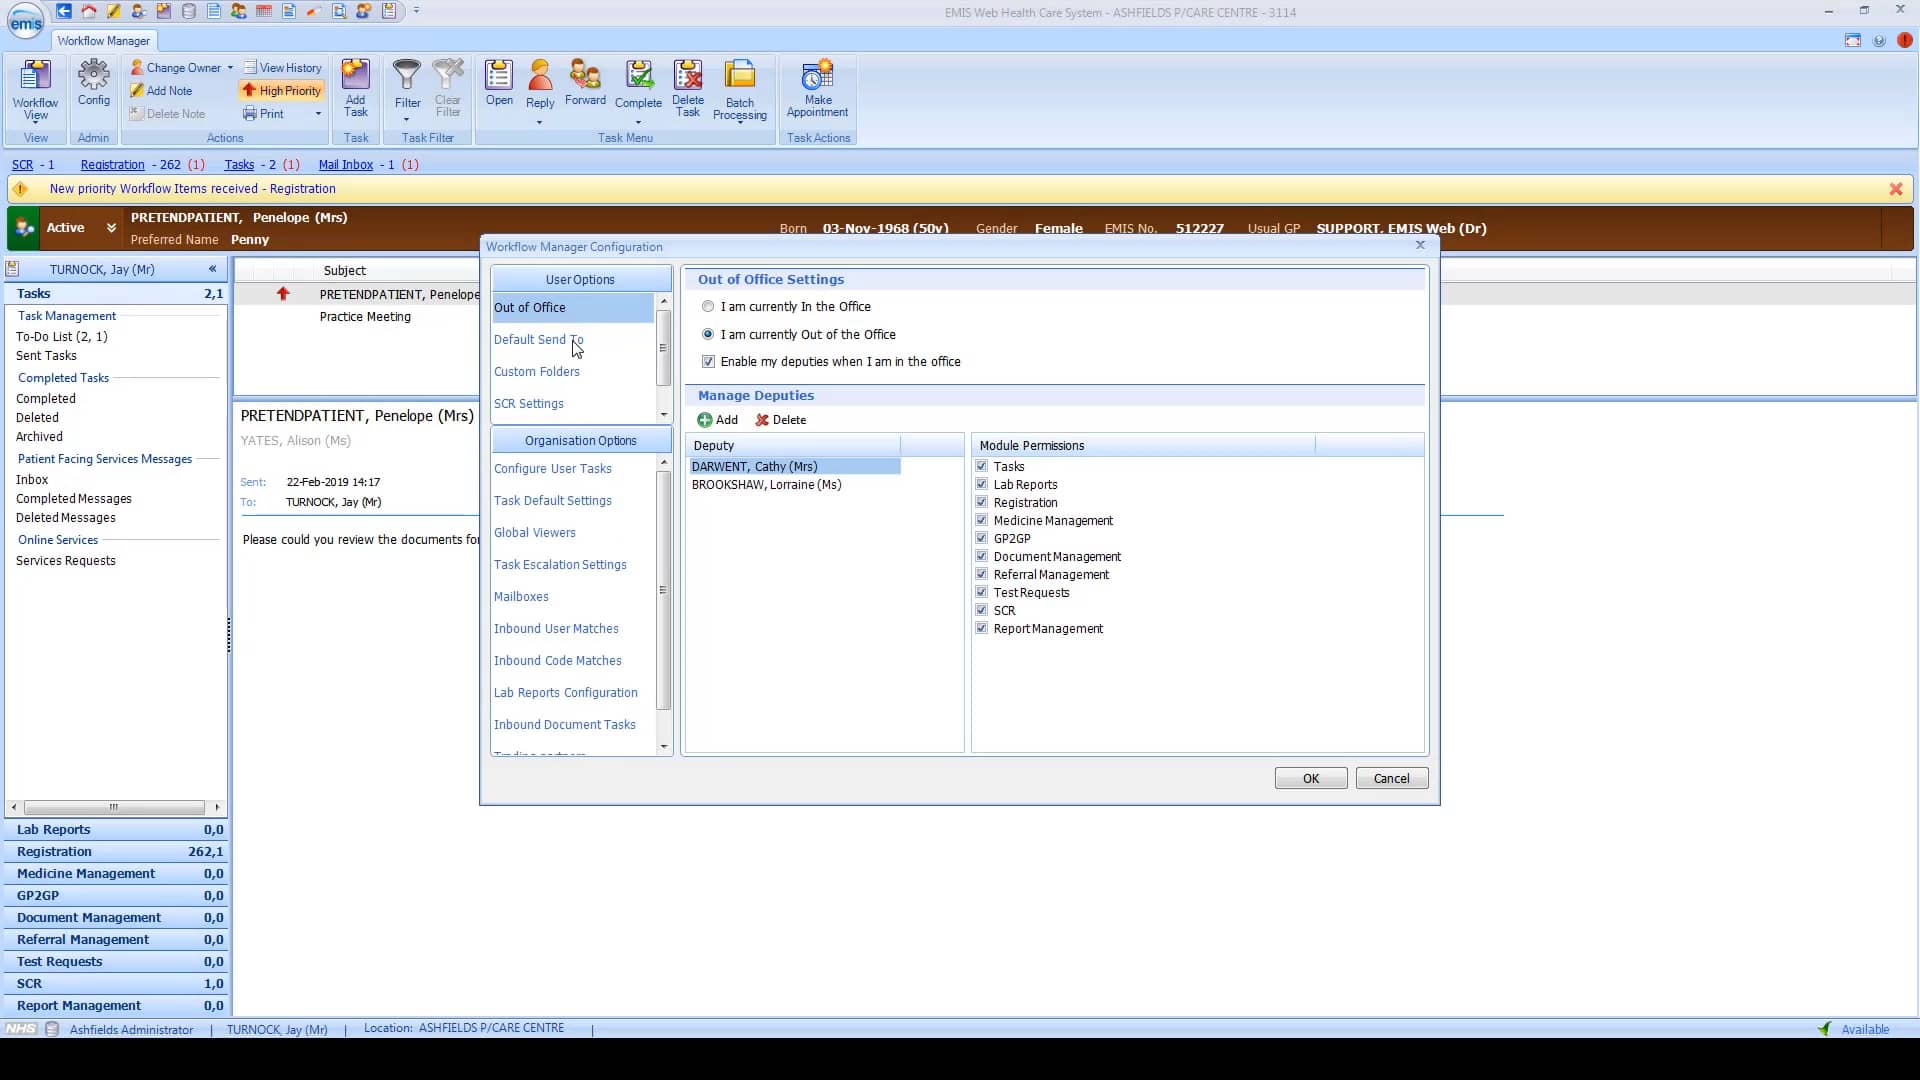Select deputy BROOKSHAW, Lorraine (Ms)
This screenshot has height=1080, width=1920.
(766, 485)
